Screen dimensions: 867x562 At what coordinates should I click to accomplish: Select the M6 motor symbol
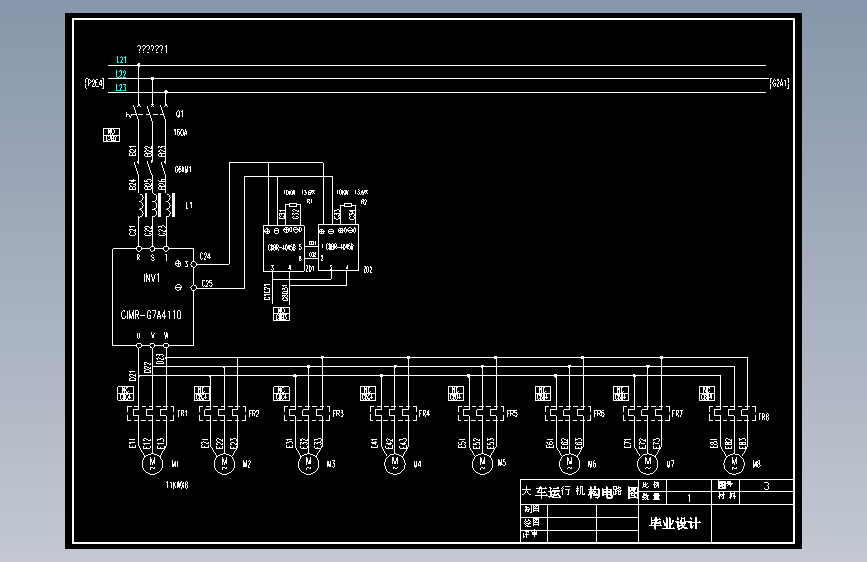(x=569, y=464)
